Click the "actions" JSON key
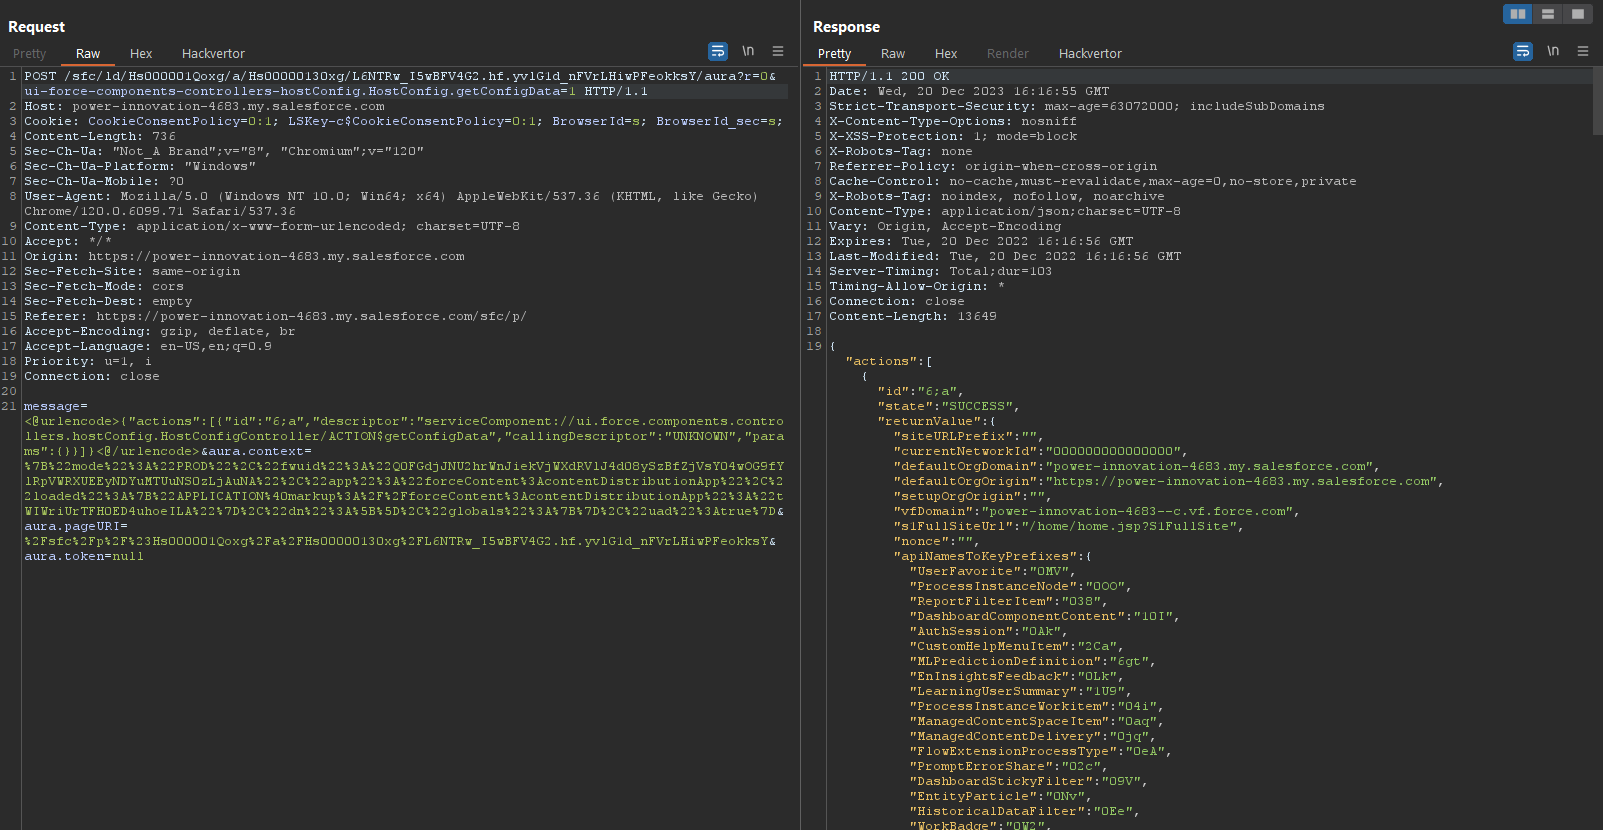Viewport: 1603px width, 830px height. 881,361
